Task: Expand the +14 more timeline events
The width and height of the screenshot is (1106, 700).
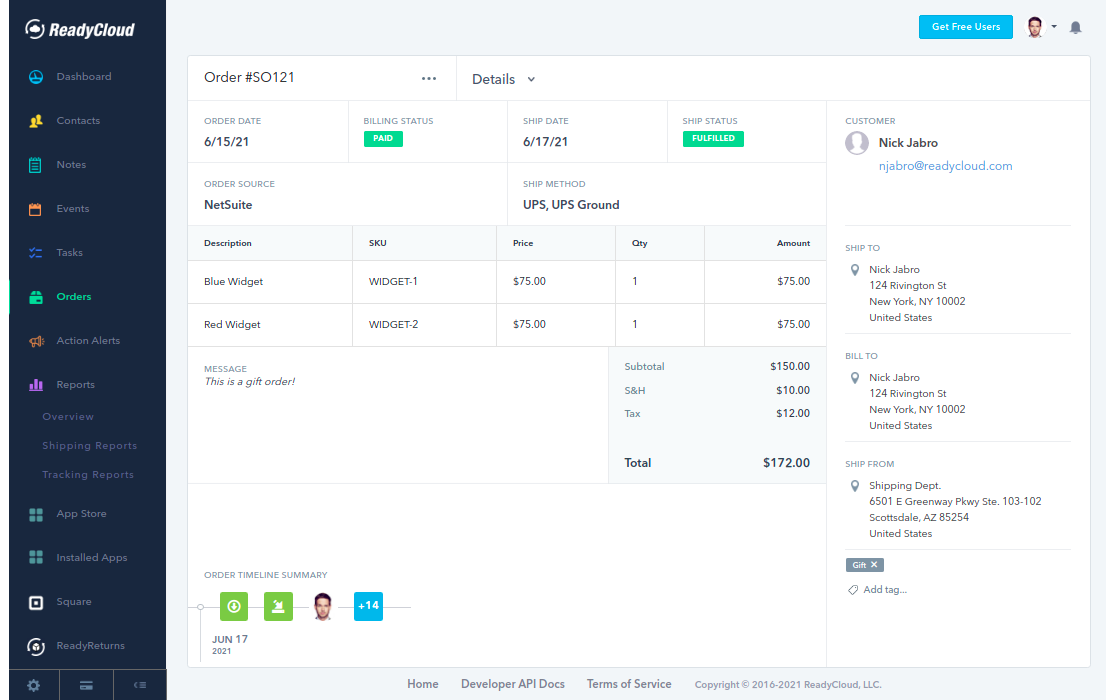Action: 368,606
